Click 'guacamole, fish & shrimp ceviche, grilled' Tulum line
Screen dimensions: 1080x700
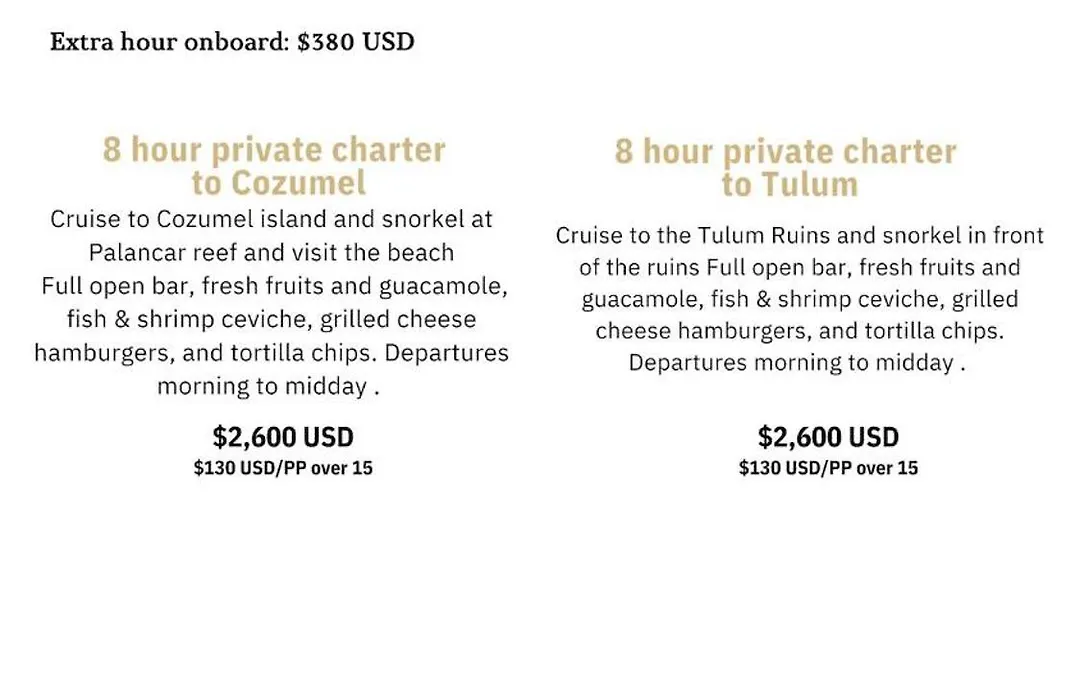(x=800, y=299)
